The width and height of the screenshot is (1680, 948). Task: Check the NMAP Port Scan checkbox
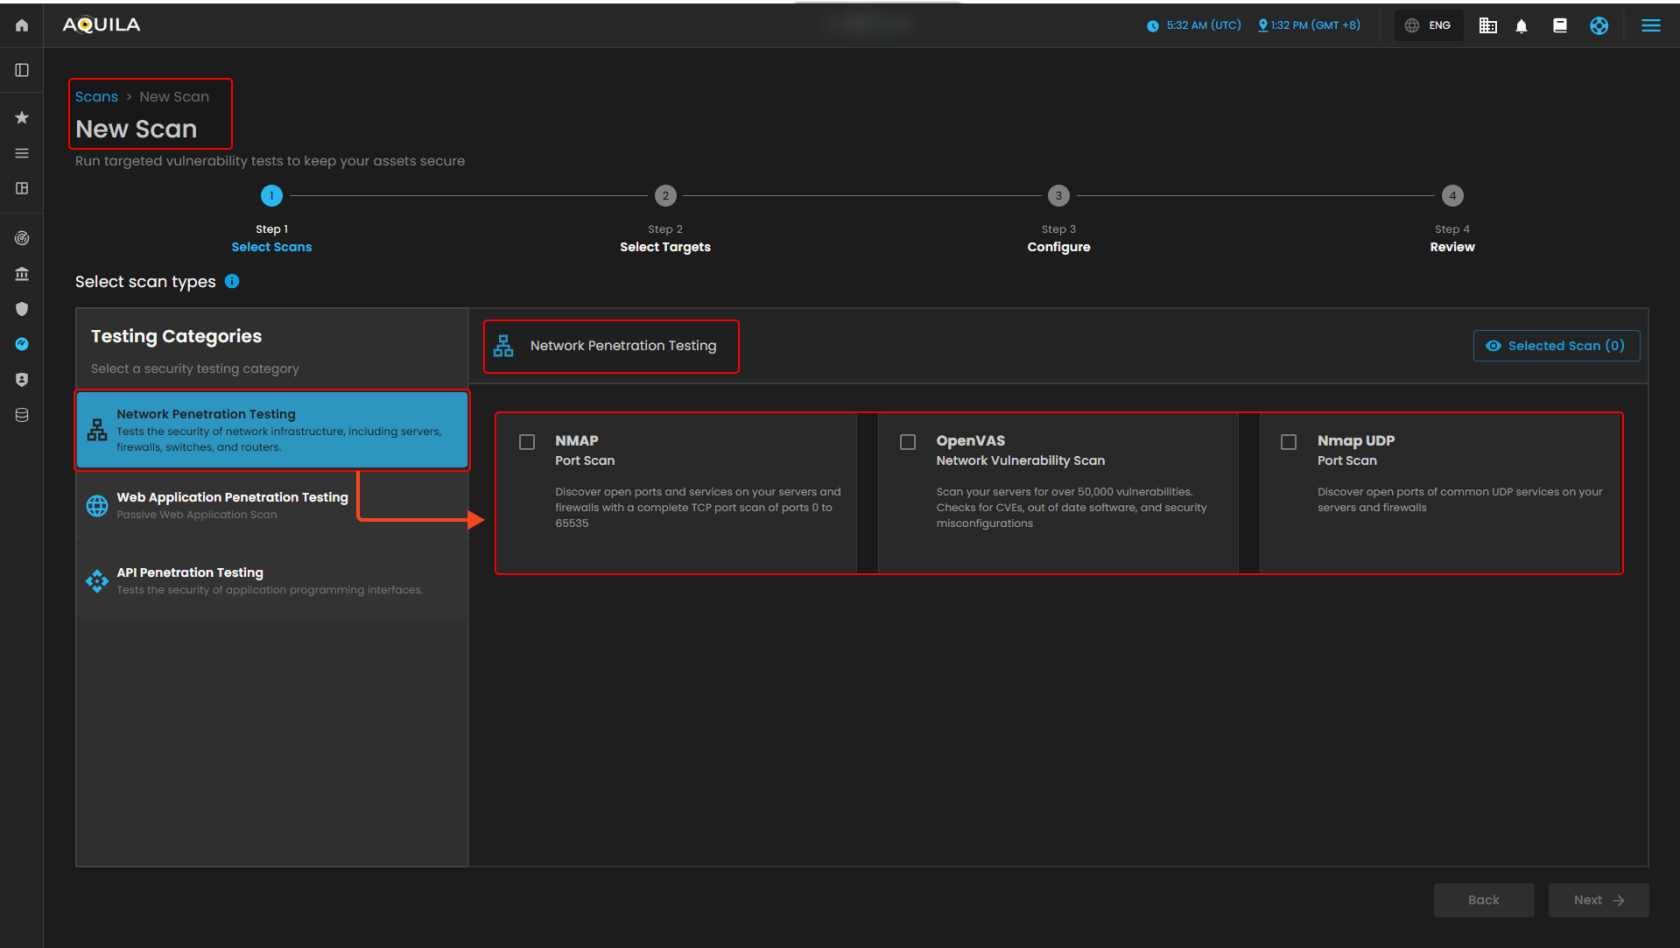click(x=527, y=442)
